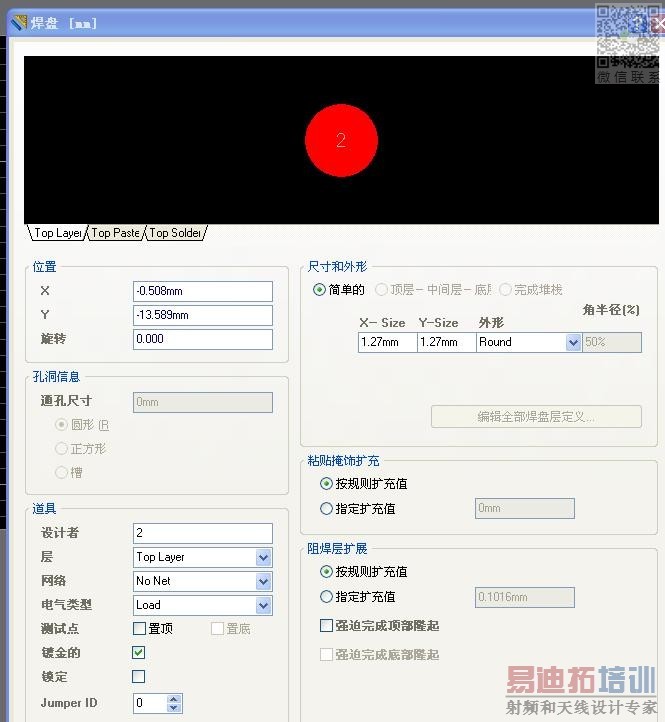Switch to the Top Paste tab

coord(116,233)
